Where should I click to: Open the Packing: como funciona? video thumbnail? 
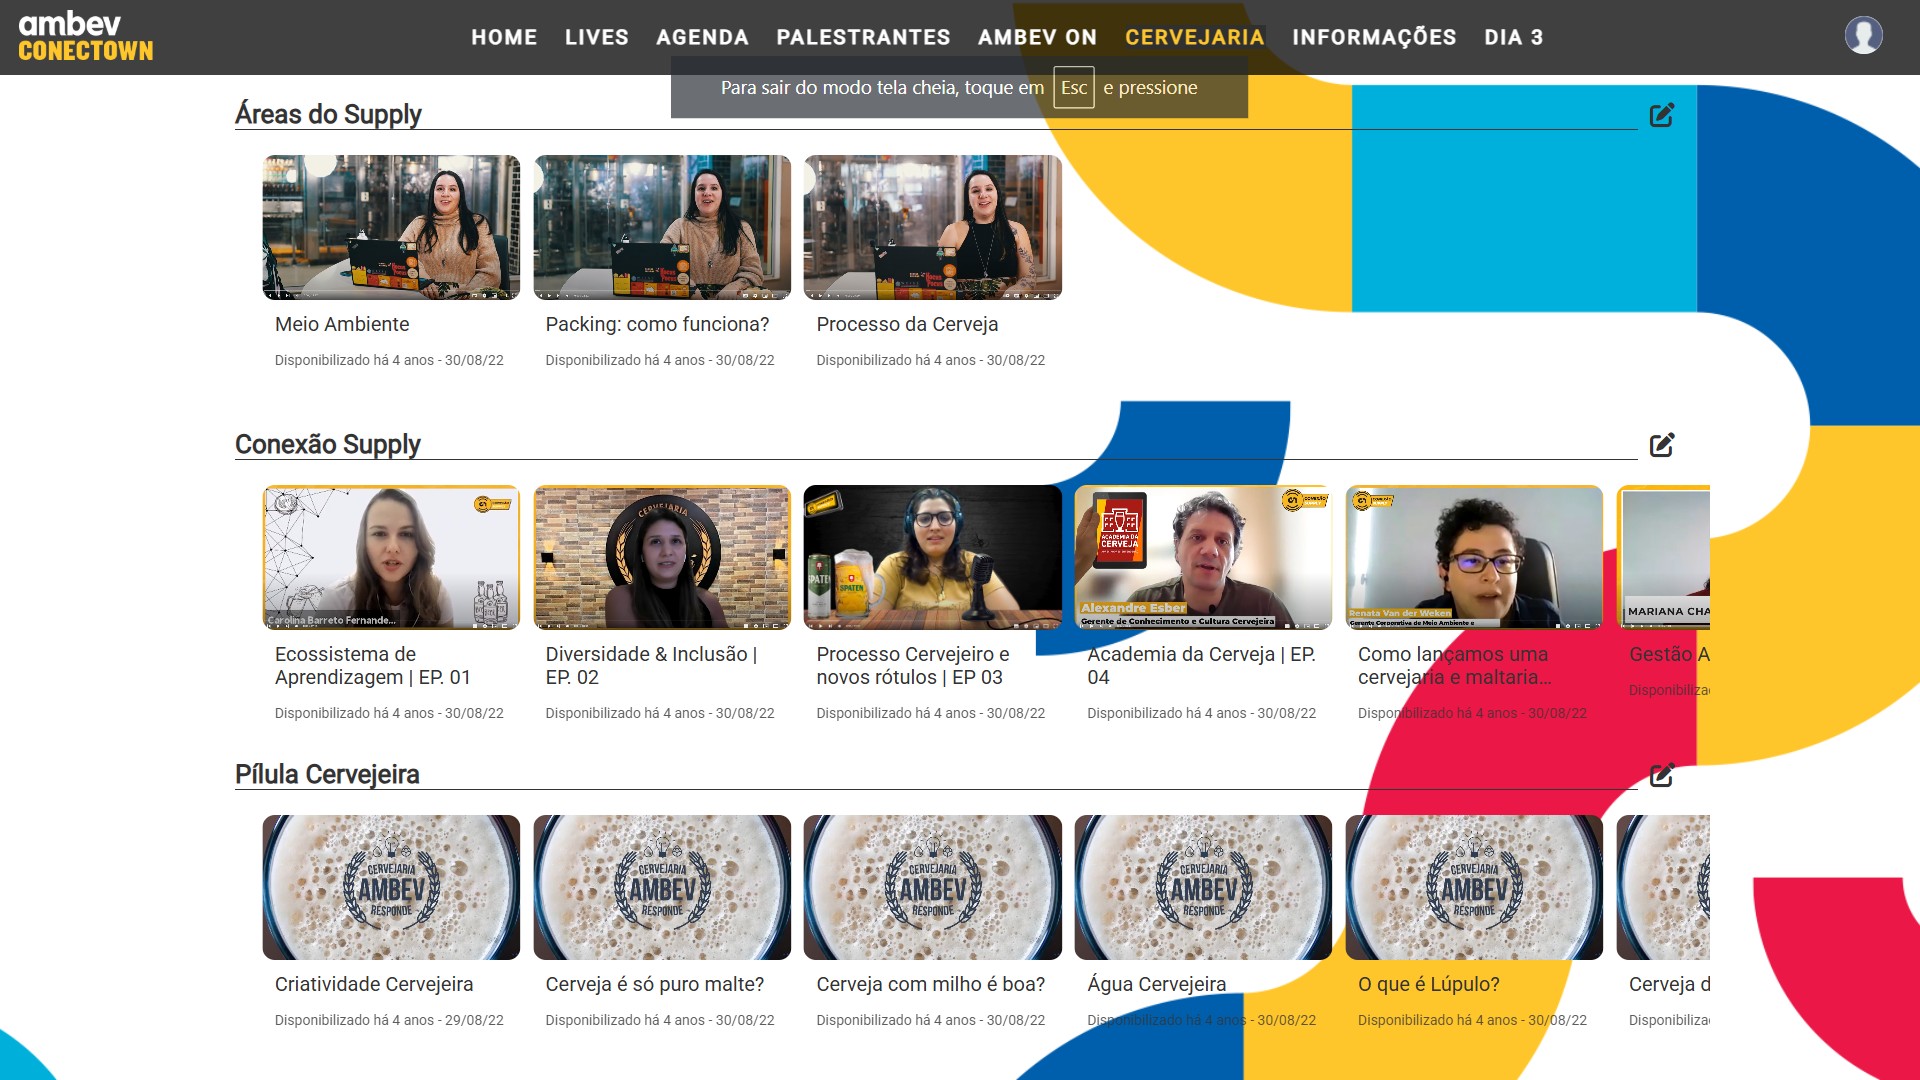(x=662, y=227)
